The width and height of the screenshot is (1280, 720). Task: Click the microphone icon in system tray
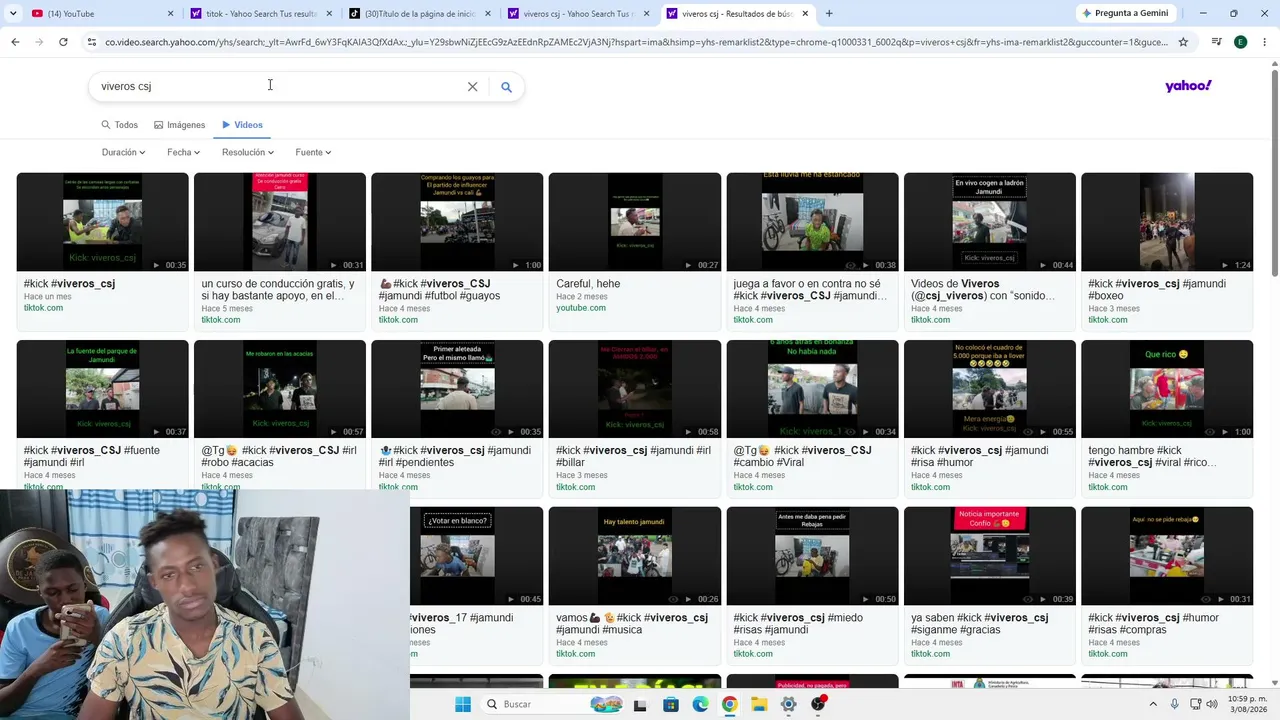click(x=1175, y=704)
